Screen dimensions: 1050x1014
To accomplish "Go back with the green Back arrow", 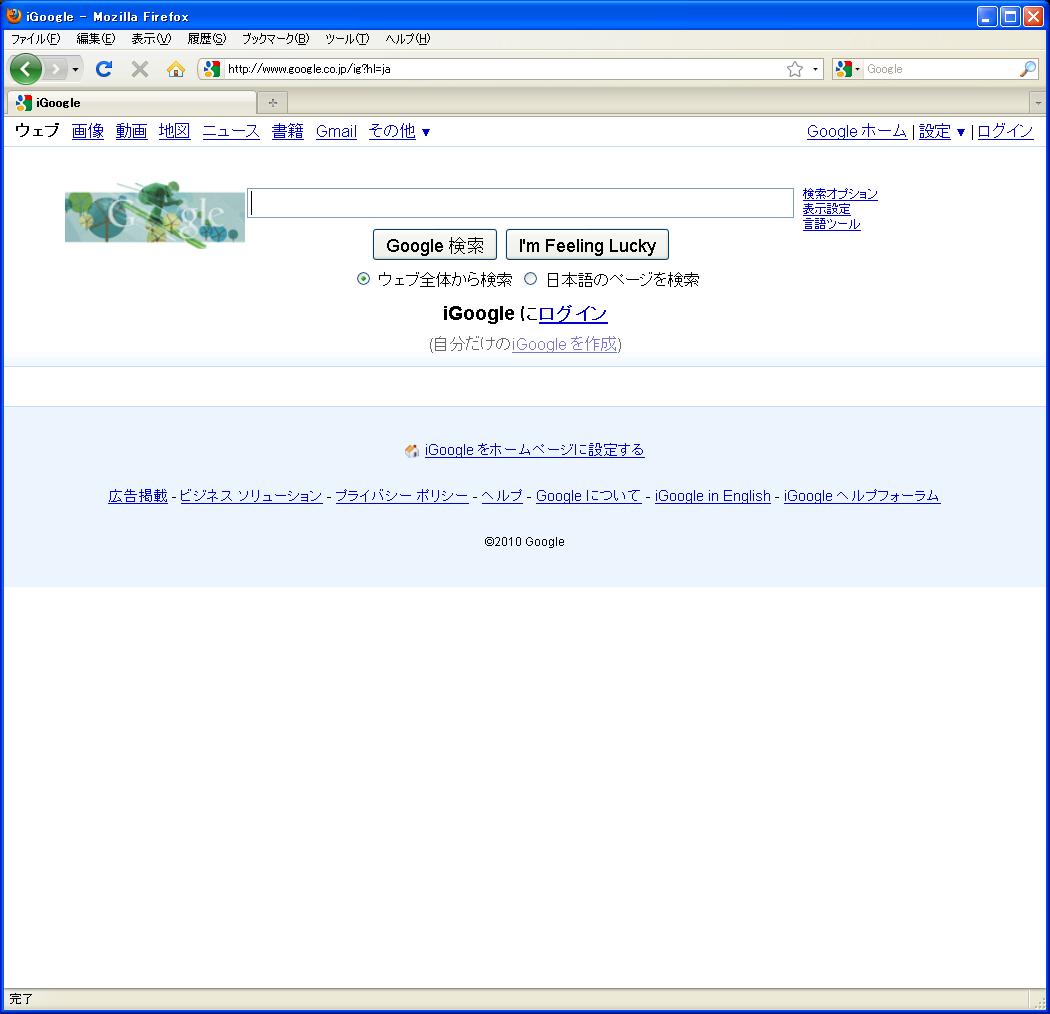I will click(25, 69).
